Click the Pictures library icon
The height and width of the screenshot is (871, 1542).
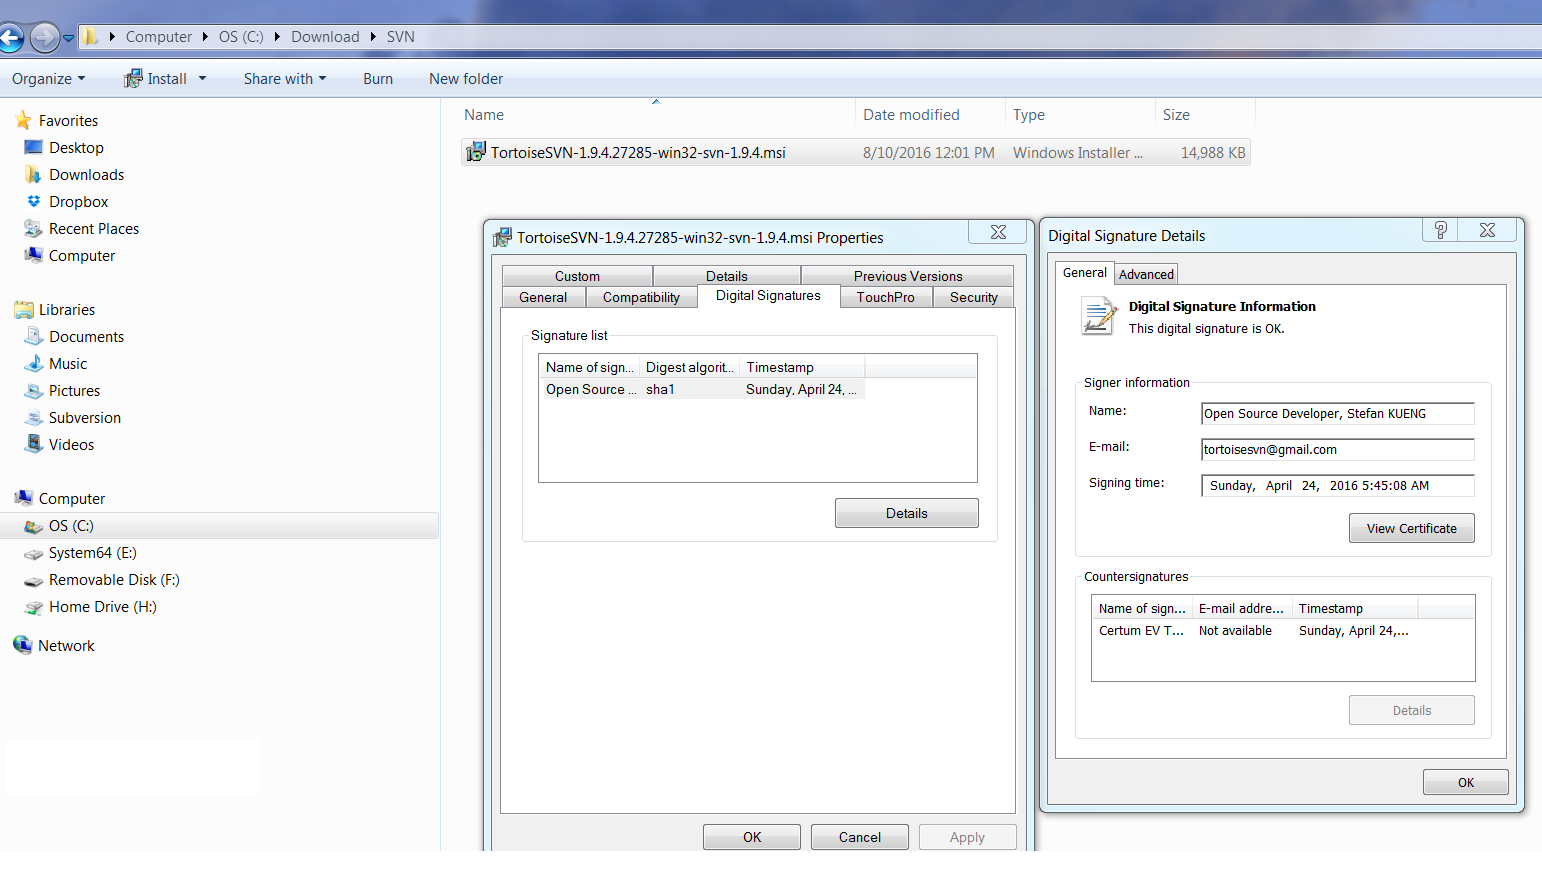(33, 390)
